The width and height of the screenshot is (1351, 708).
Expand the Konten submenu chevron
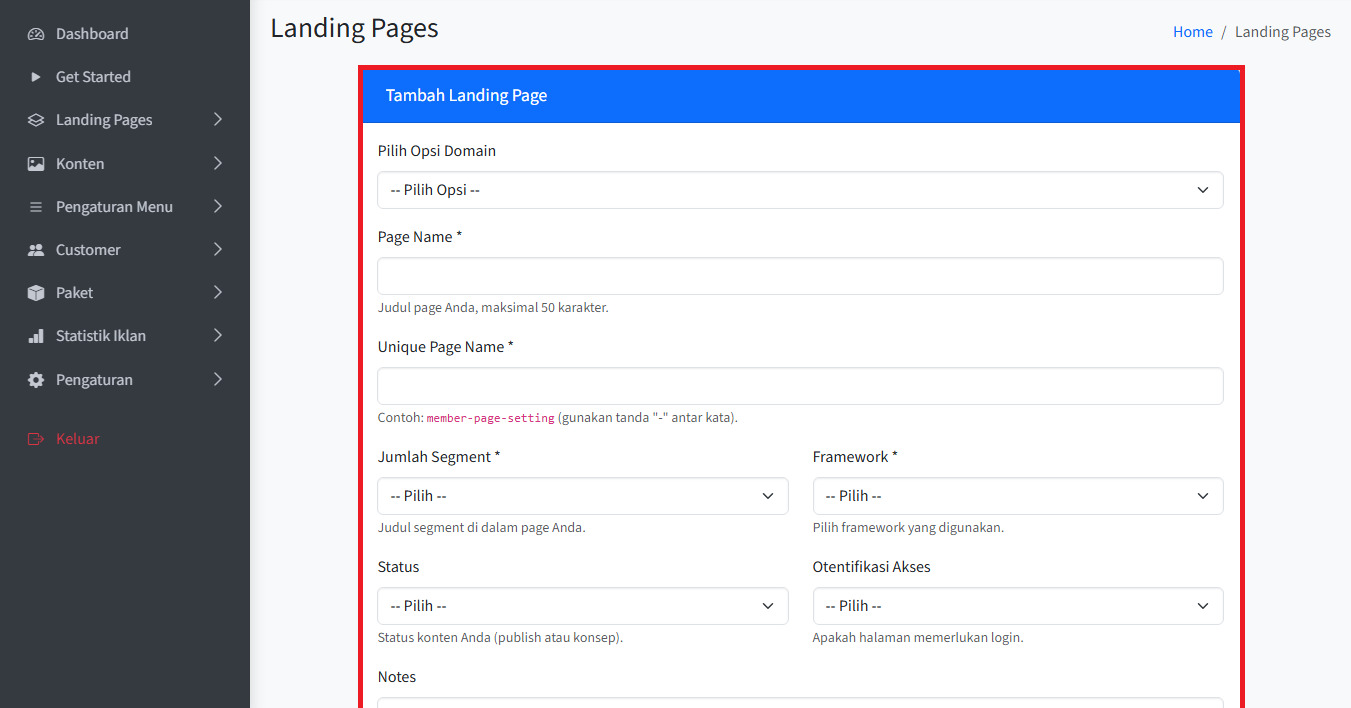[218, 164]
